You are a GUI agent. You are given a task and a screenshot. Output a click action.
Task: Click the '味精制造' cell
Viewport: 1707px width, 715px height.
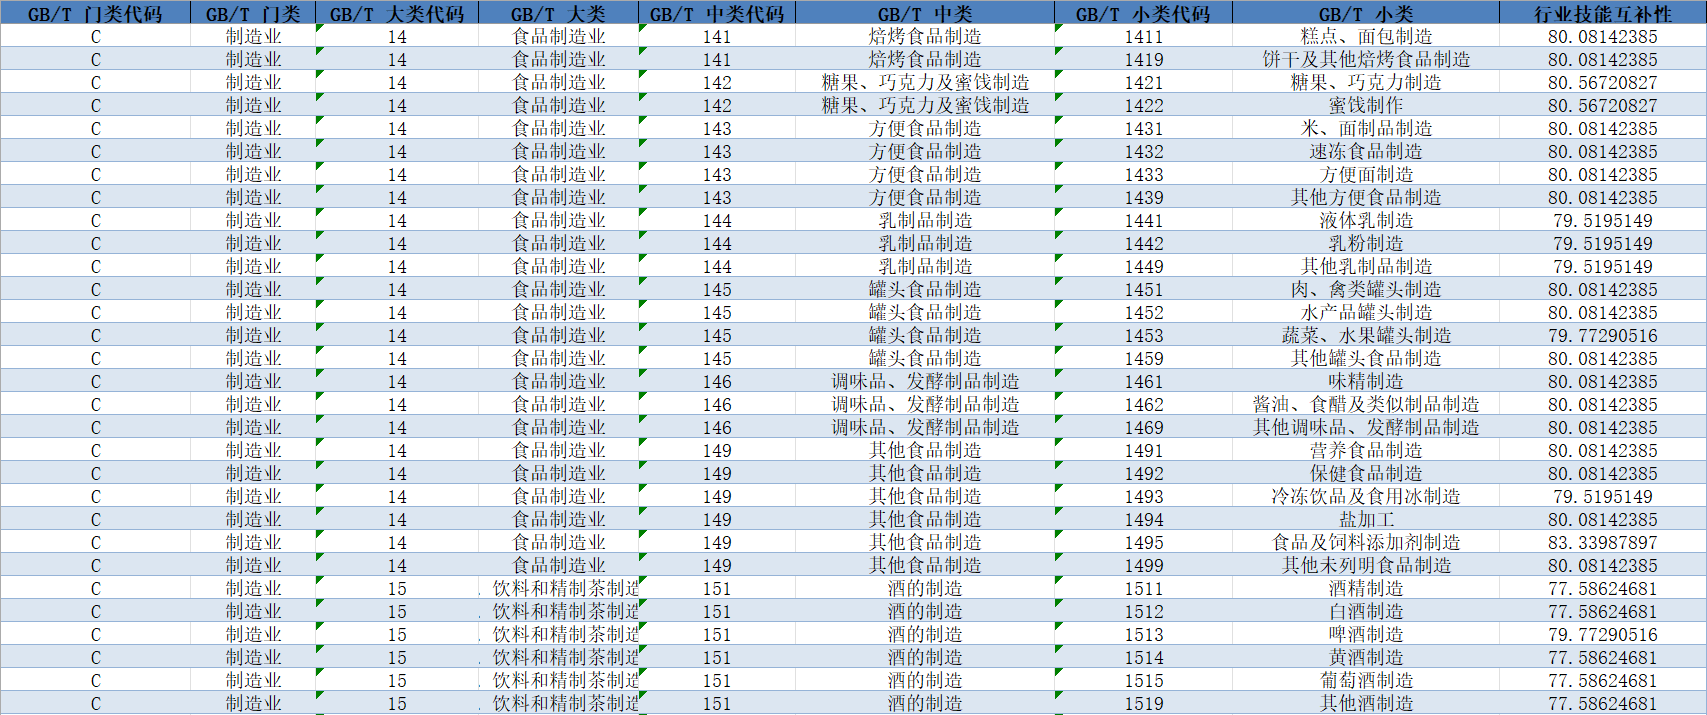click(1366, 382)
